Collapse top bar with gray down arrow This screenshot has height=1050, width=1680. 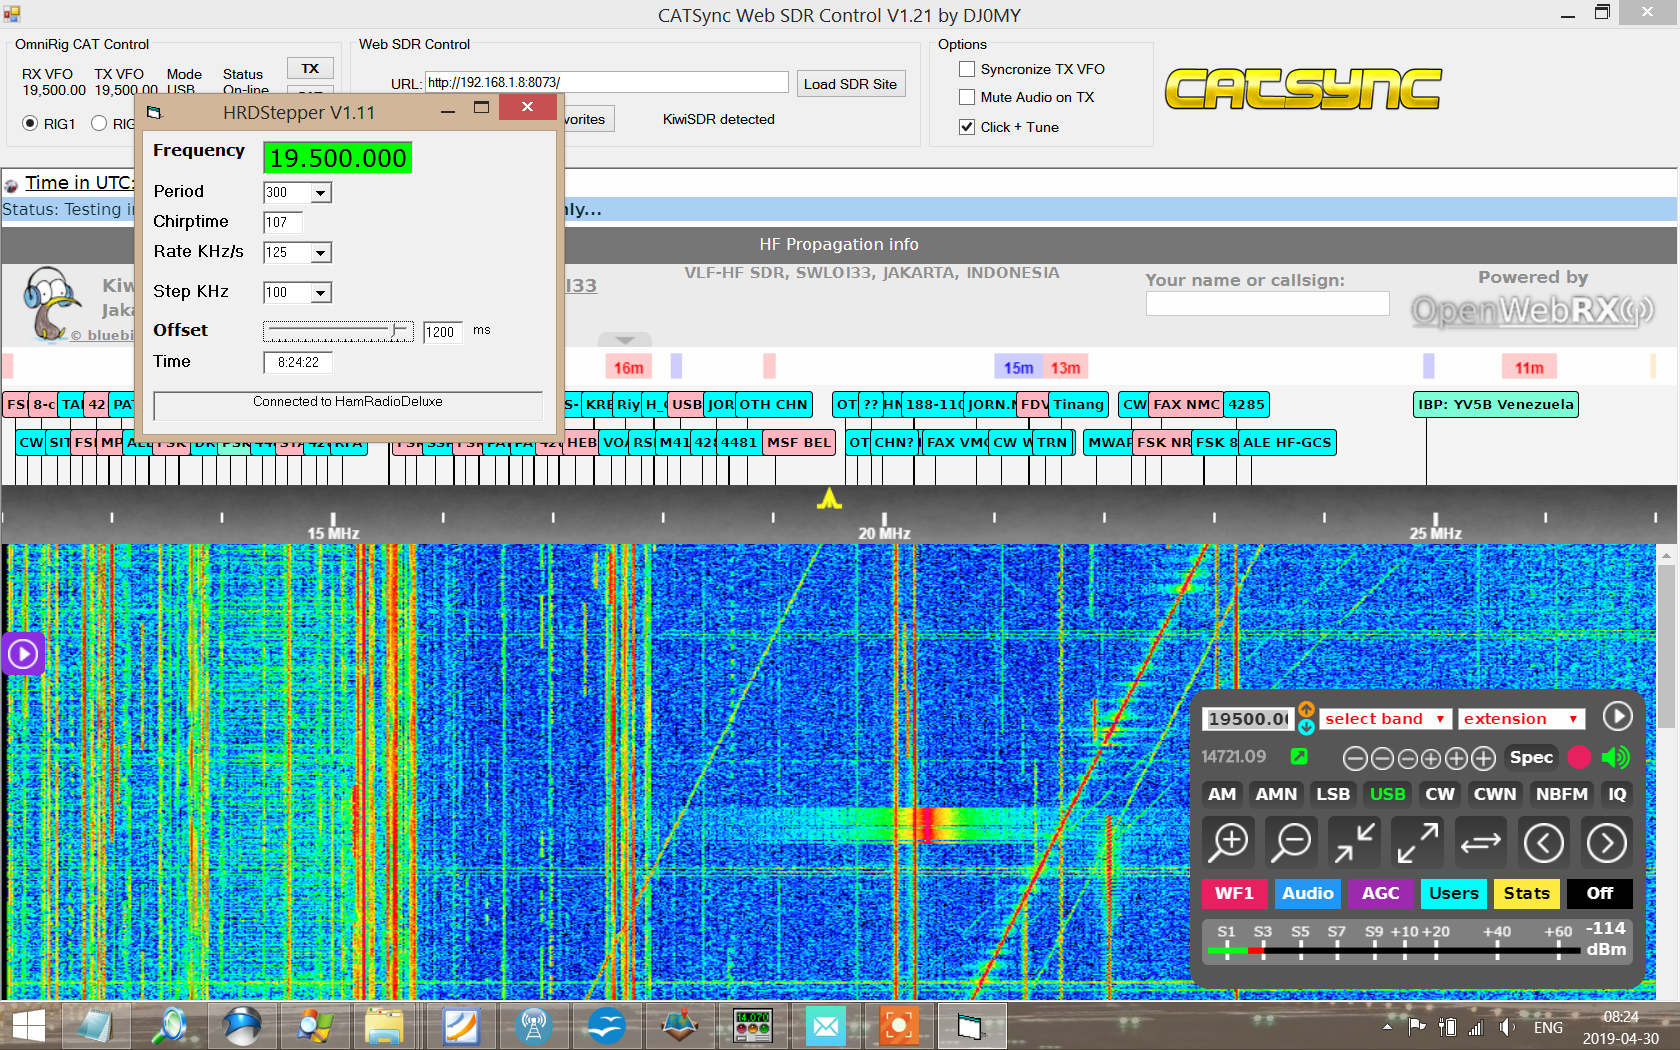625,340
